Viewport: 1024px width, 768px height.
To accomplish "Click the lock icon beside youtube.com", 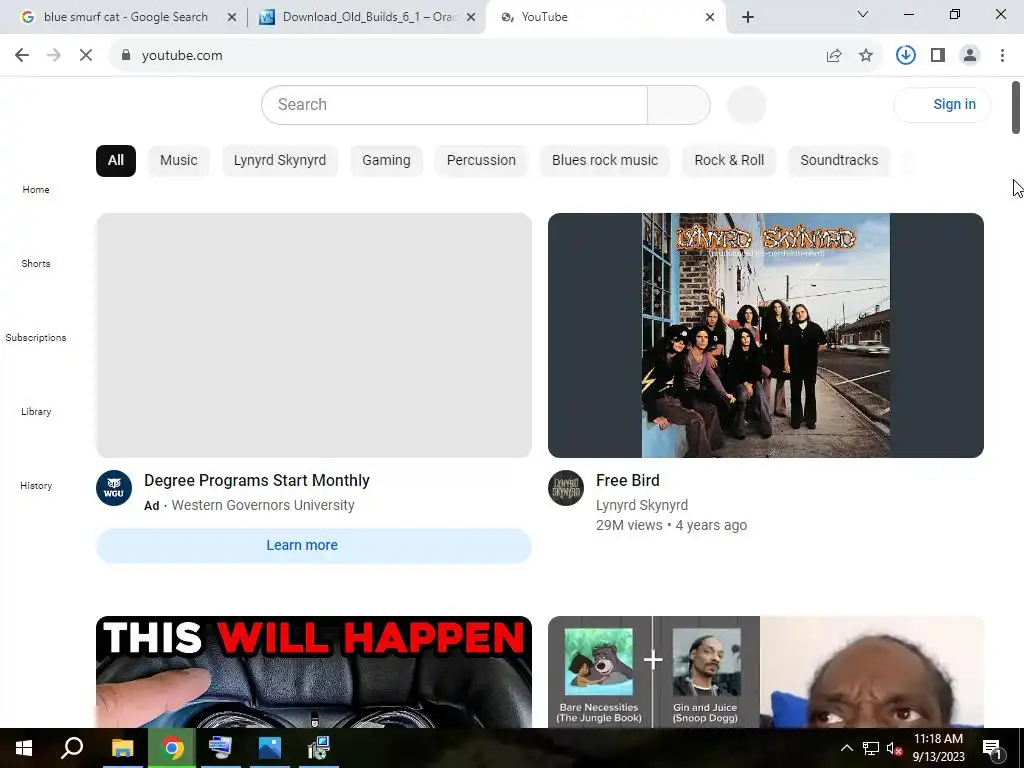I will (126, 56).
